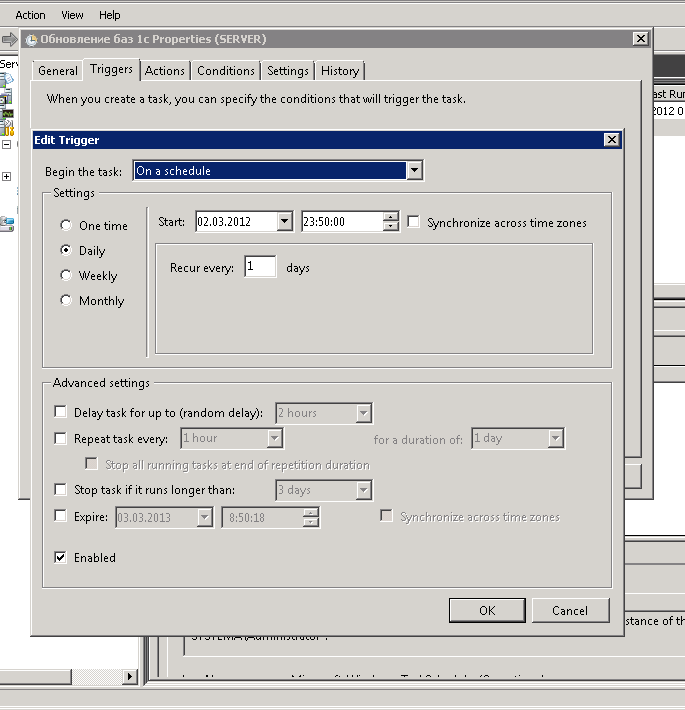
Task: Open the Begin the task dropdown
Action: pos(414,171)
